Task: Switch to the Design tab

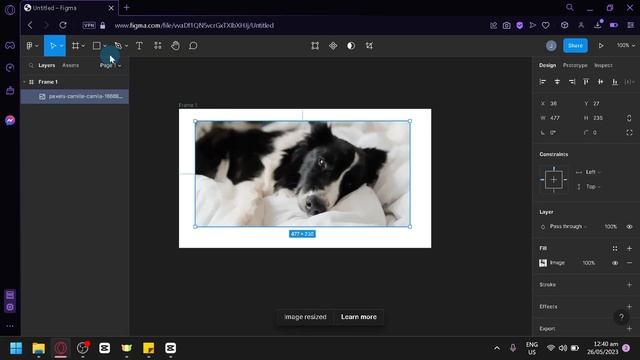Action: [x=547, y=65]
